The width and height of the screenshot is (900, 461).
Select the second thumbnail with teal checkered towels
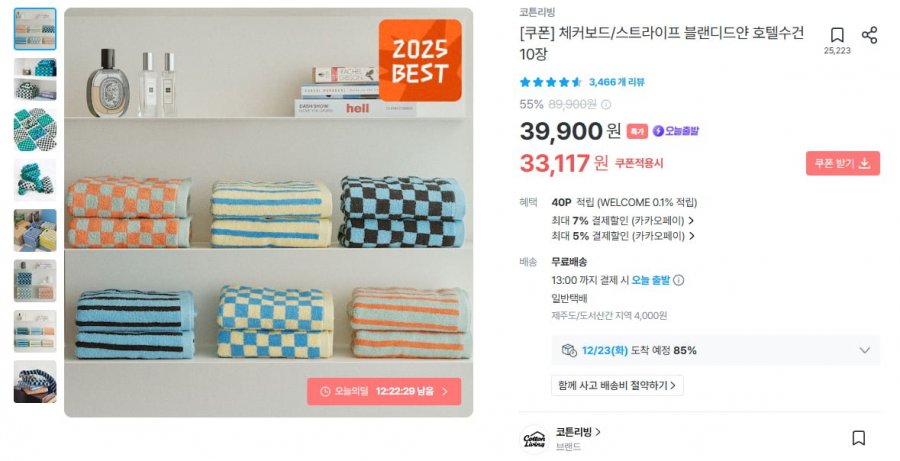tap(35, 79)
